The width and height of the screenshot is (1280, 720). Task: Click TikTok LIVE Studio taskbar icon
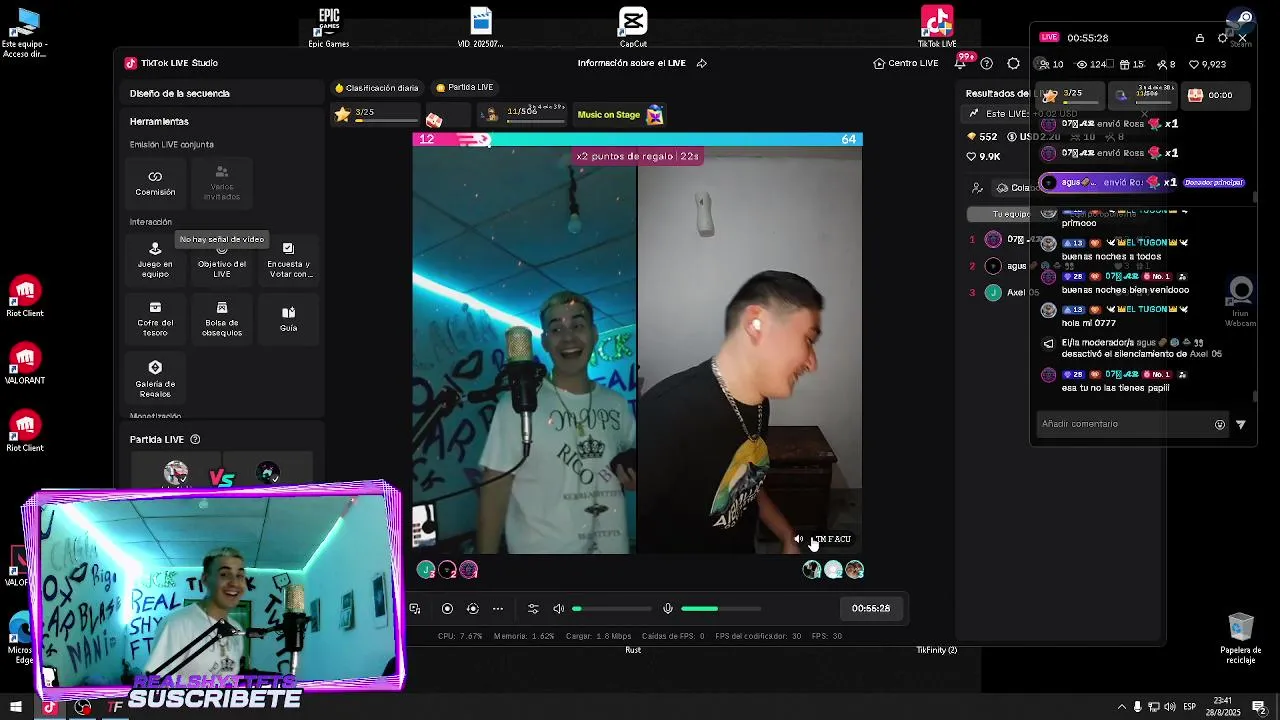[49, 707]
